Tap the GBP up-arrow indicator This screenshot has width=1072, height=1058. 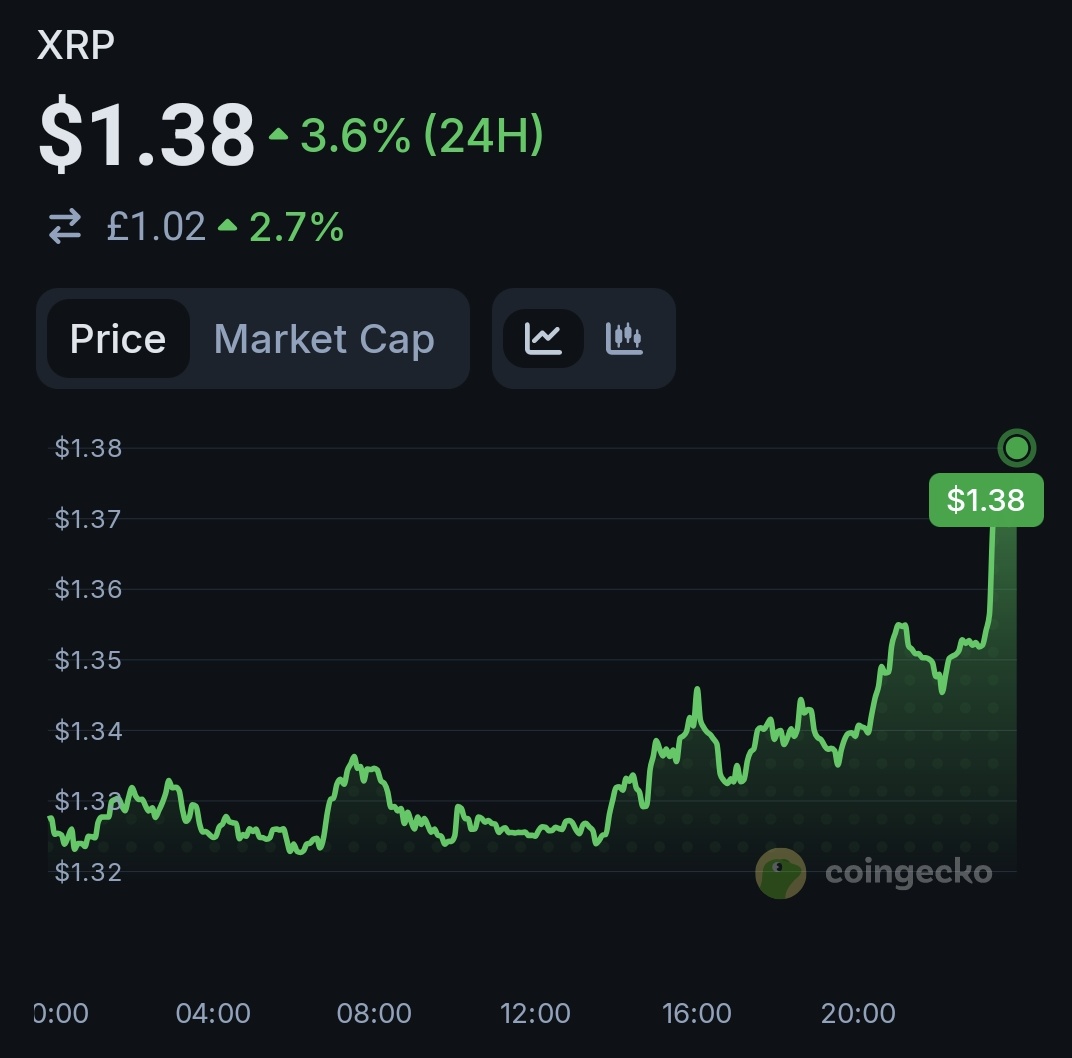tap(228, 227)
